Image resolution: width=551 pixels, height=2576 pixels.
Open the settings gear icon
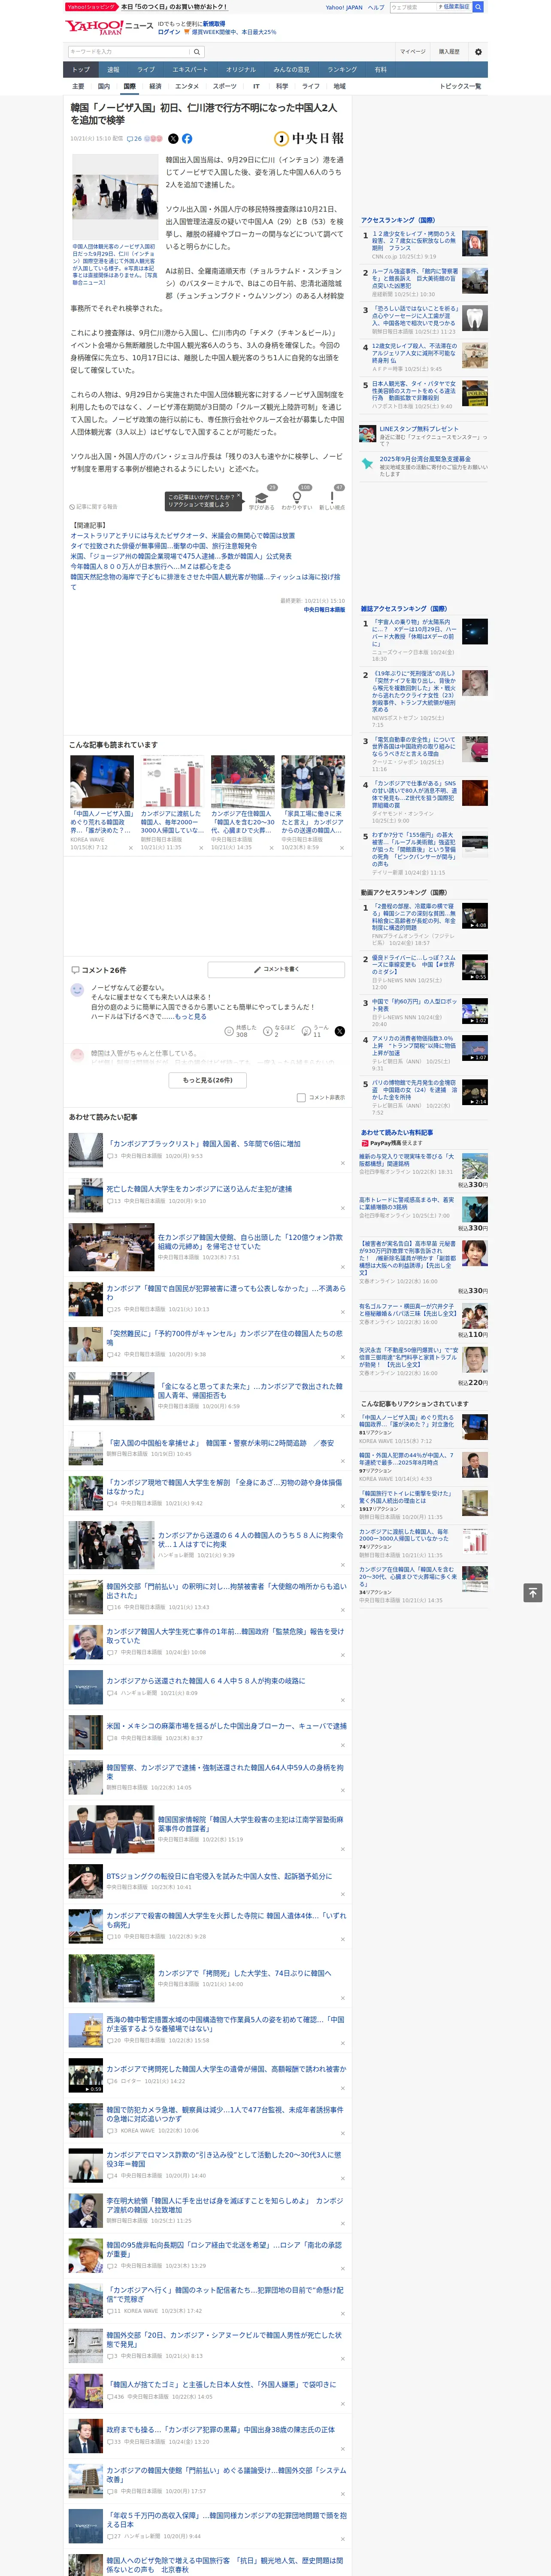[x=478, y=52]
